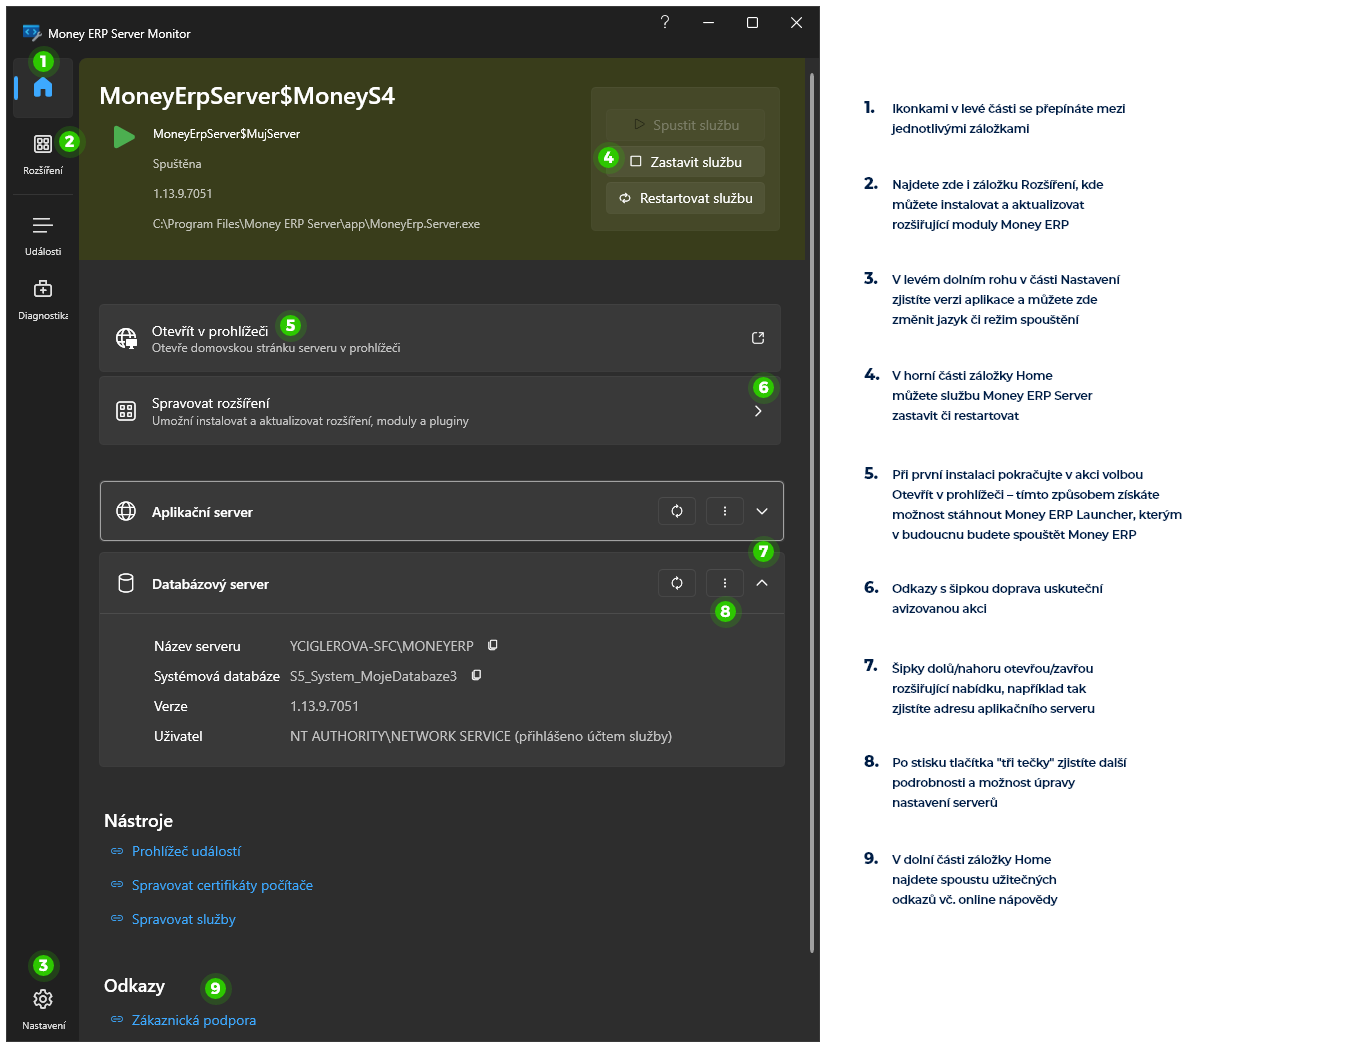
Task: Open the Otevřít v prohlížeči card
Action: [x=440, y=338]
